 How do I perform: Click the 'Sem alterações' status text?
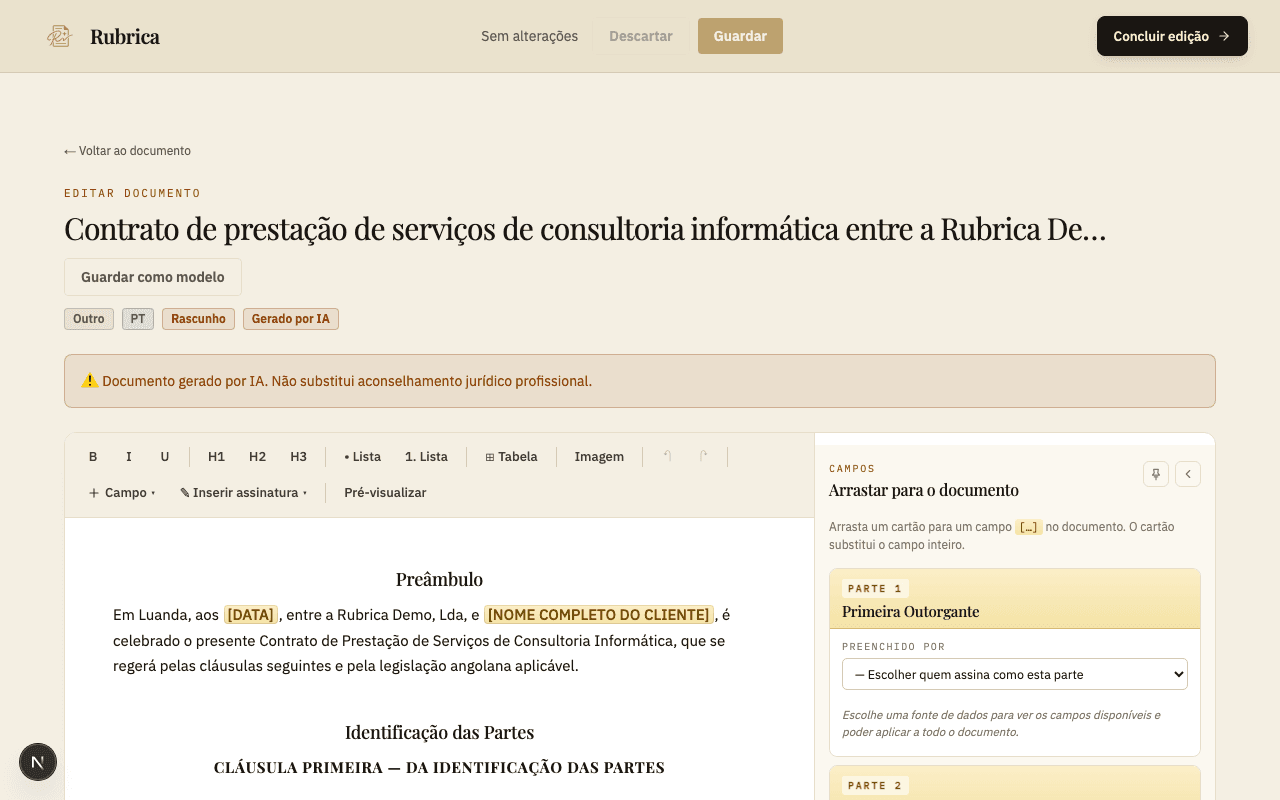529,36
